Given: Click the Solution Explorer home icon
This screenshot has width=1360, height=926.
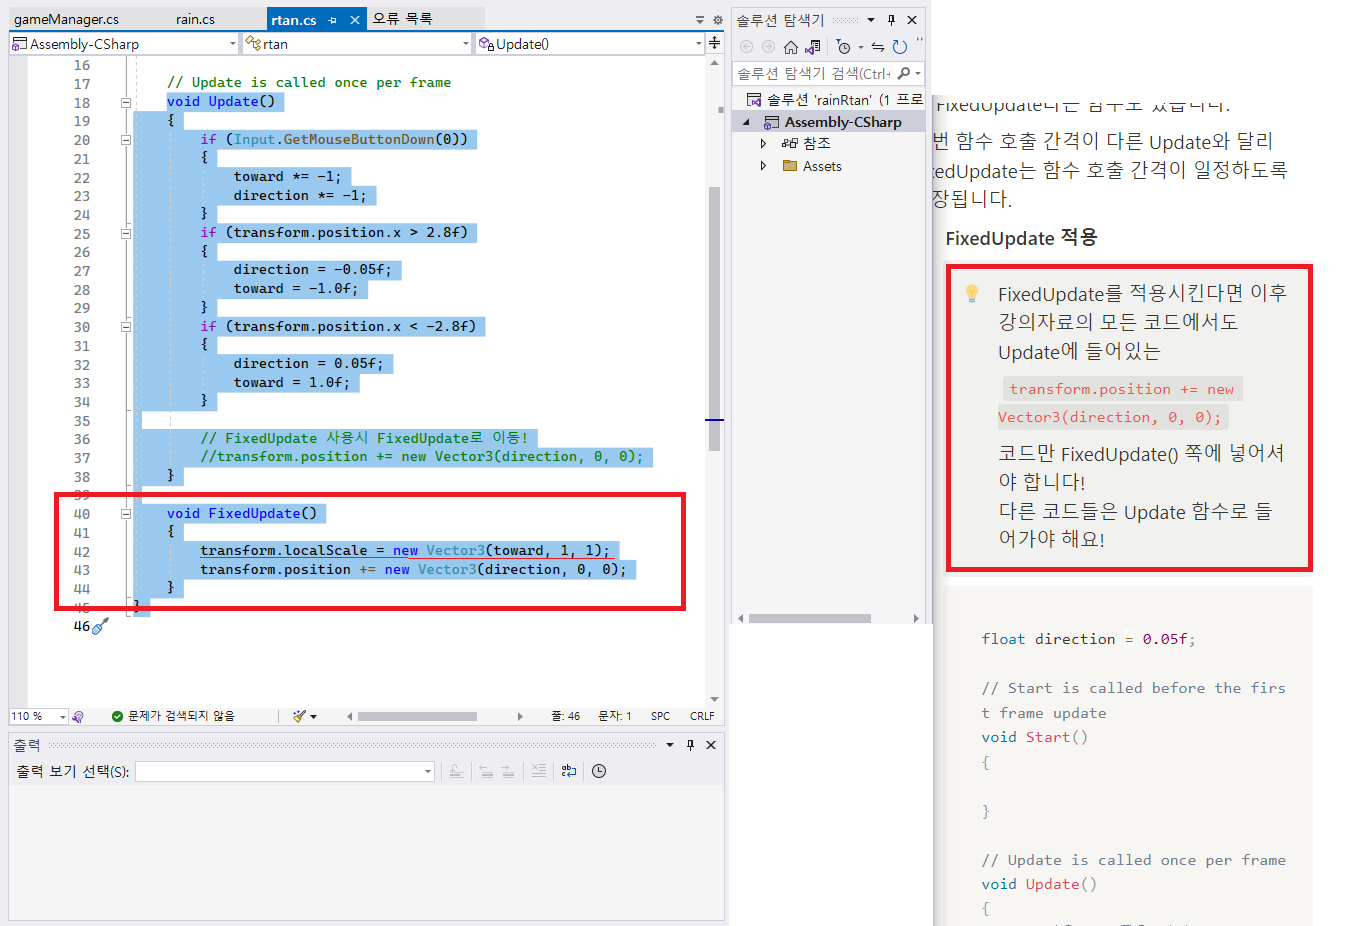Looking at the screenshot, I should (x=791, y=47).
